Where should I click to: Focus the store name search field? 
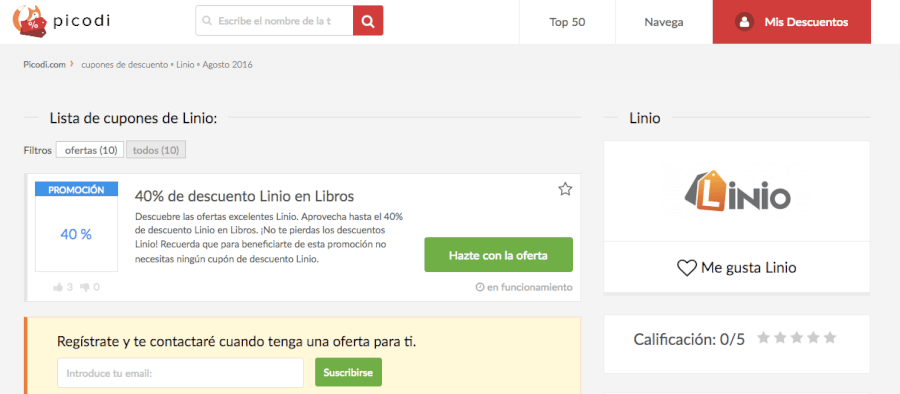[x=274, y=21]
